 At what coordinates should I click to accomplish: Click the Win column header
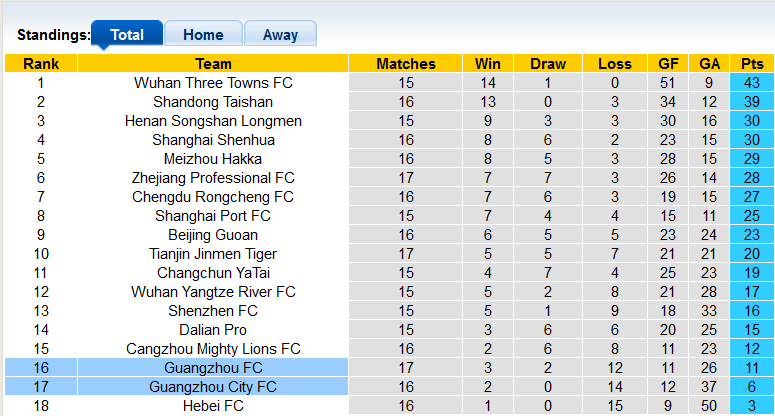489,64
